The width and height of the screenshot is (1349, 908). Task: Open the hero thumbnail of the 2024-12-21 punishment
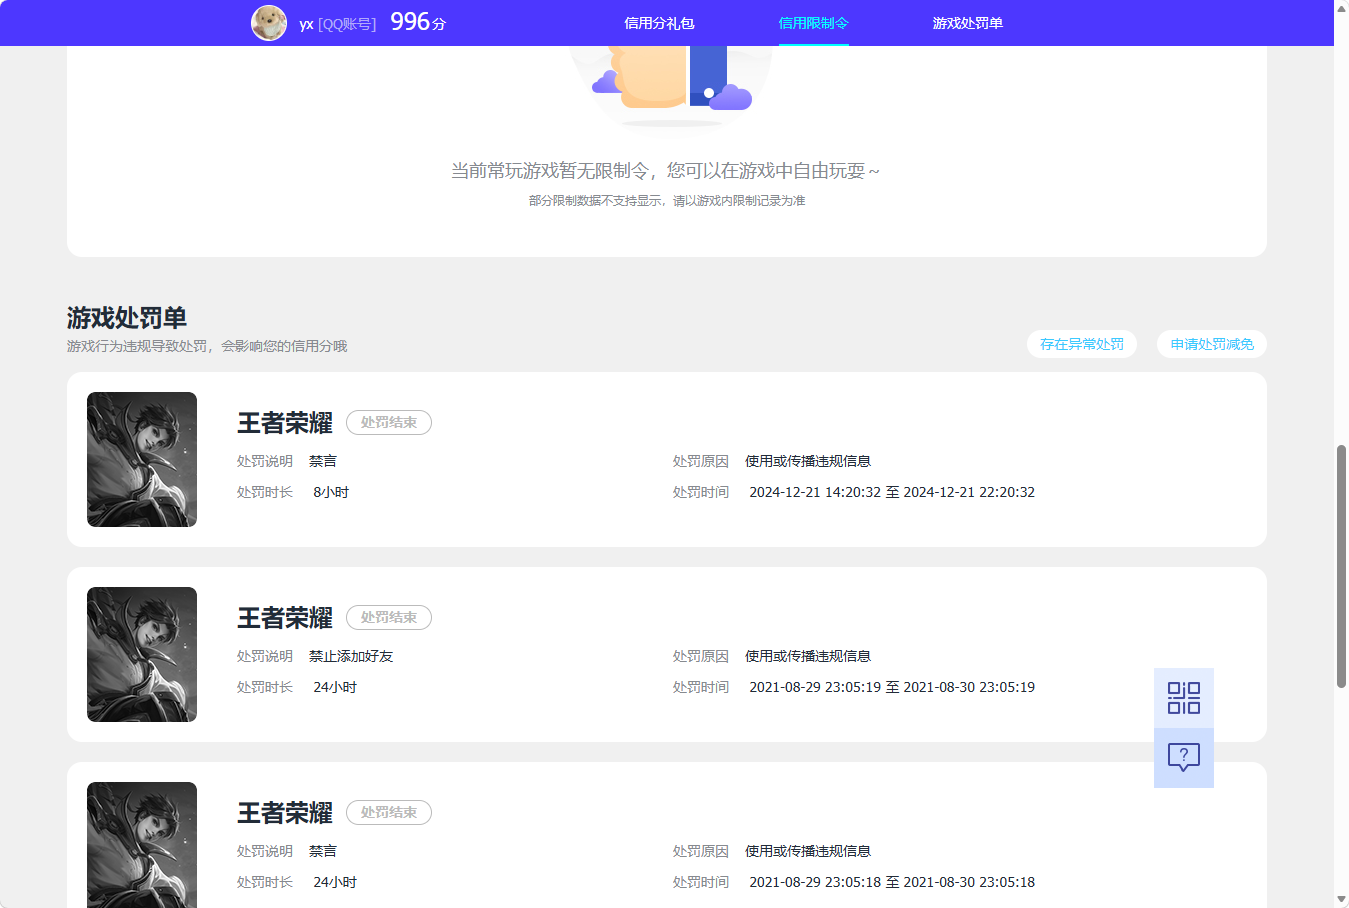(x=142, y=459)
